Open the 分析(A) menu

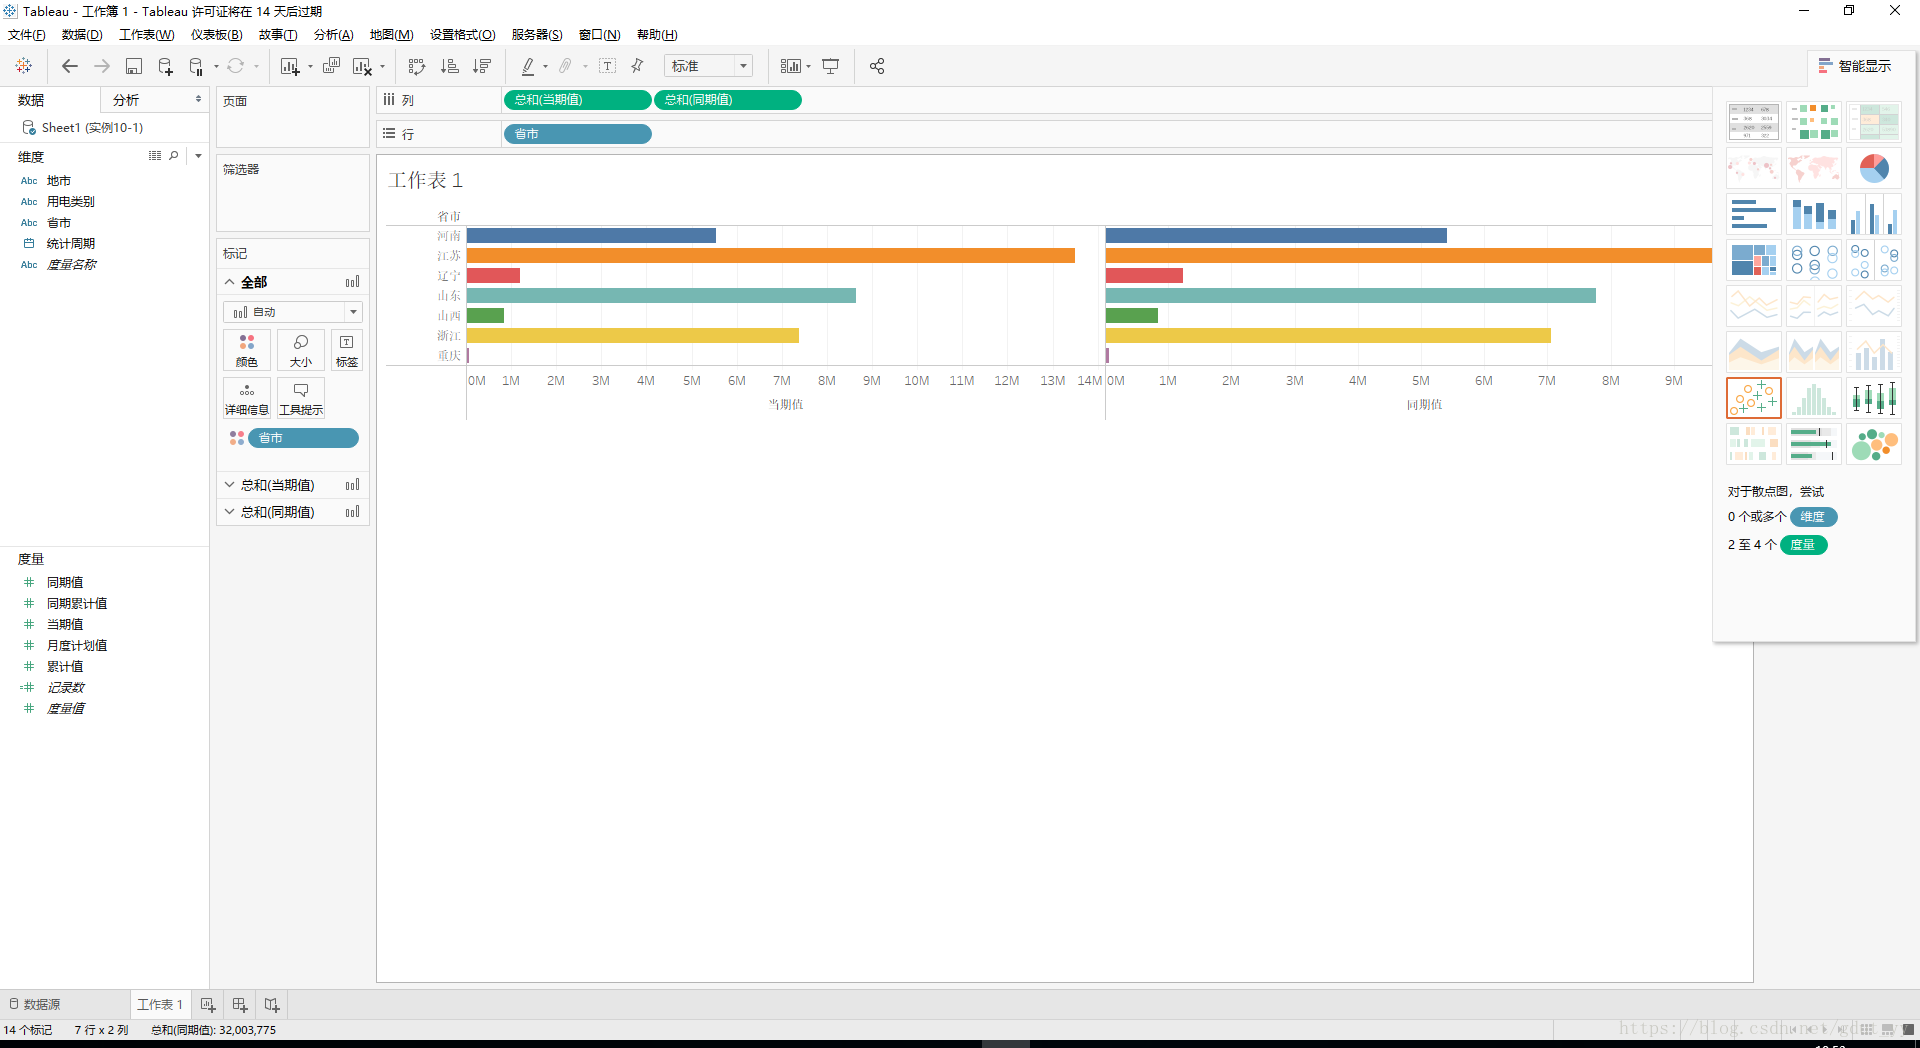click(x=334, y=35)
